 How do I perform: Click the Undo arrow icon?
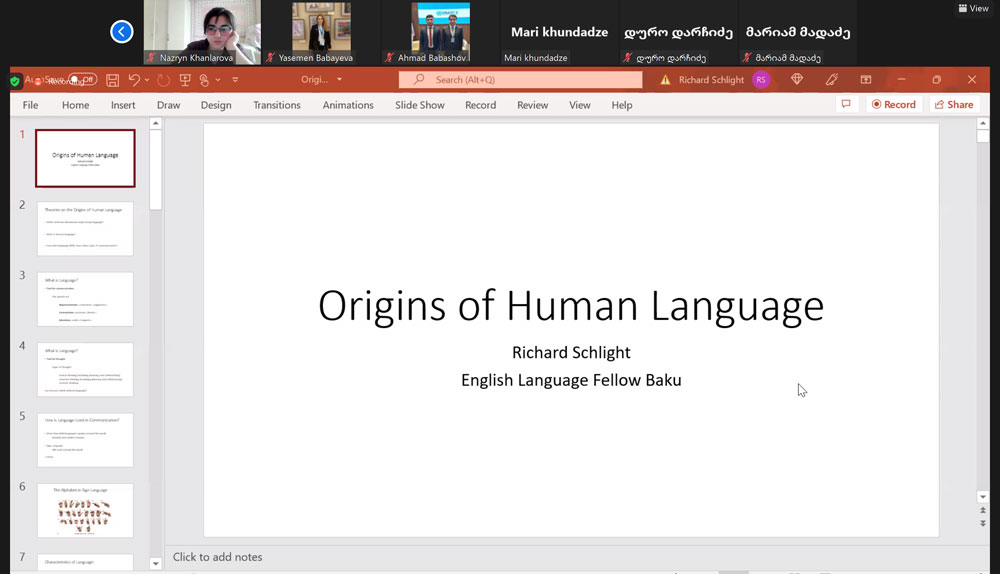[x=134, y=80]
